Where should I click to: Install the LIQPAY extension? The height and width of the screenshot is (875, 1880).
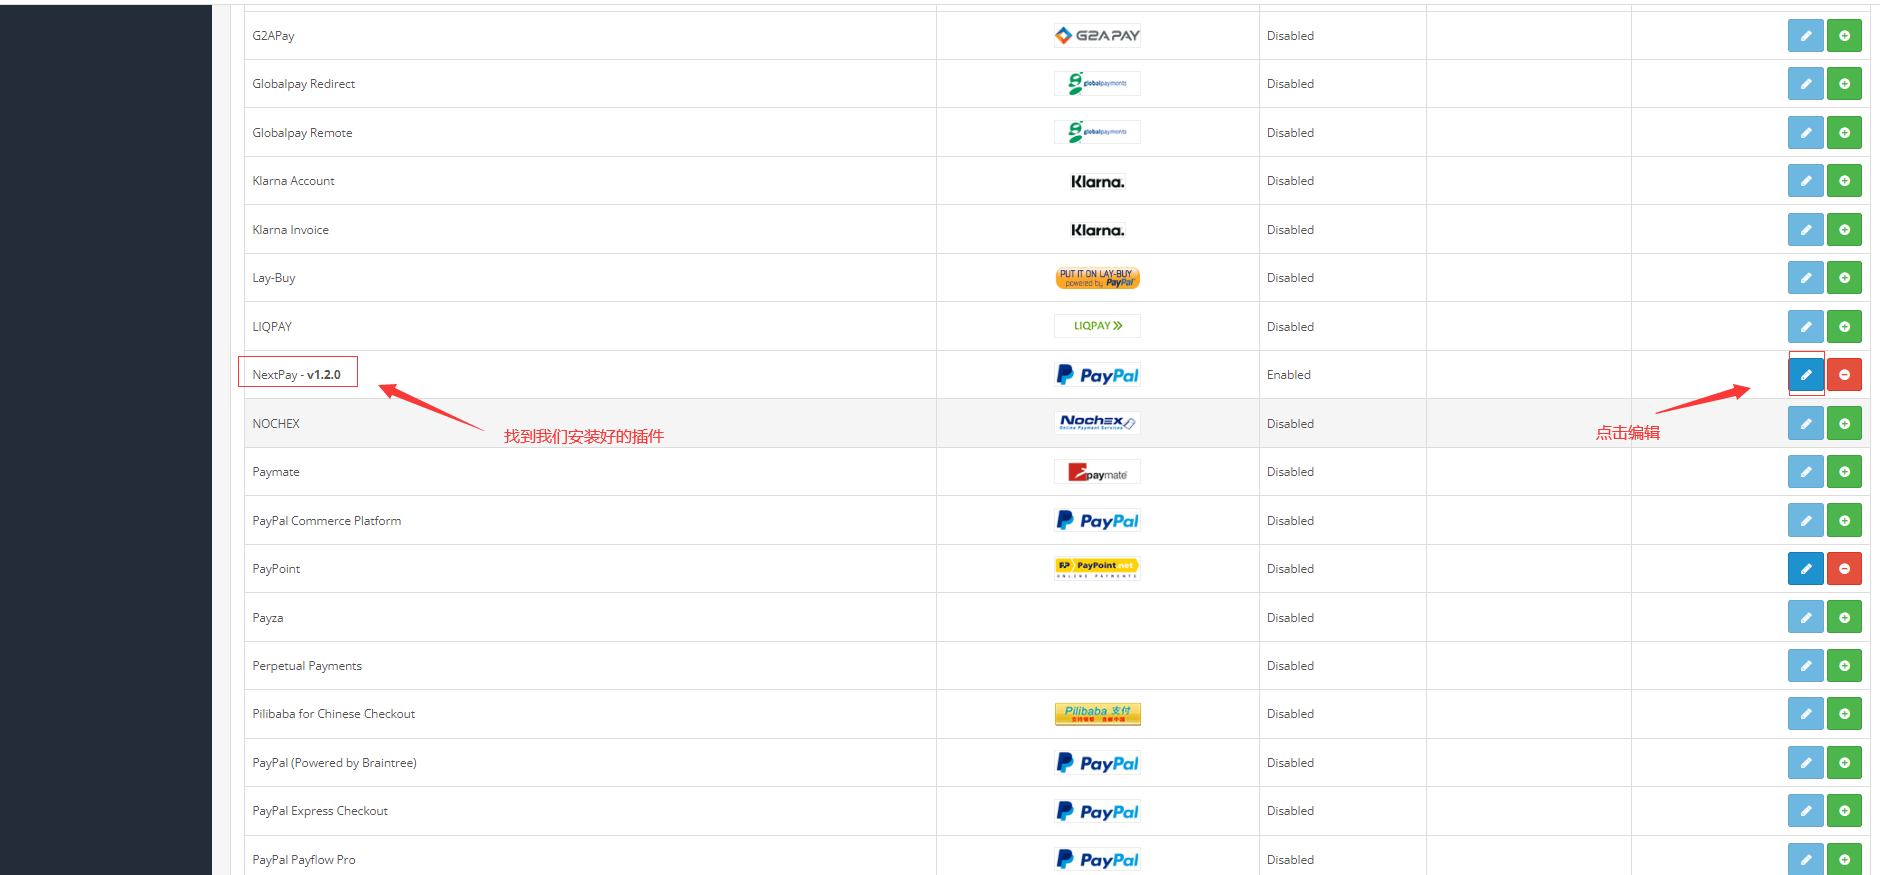point(1844,327)
